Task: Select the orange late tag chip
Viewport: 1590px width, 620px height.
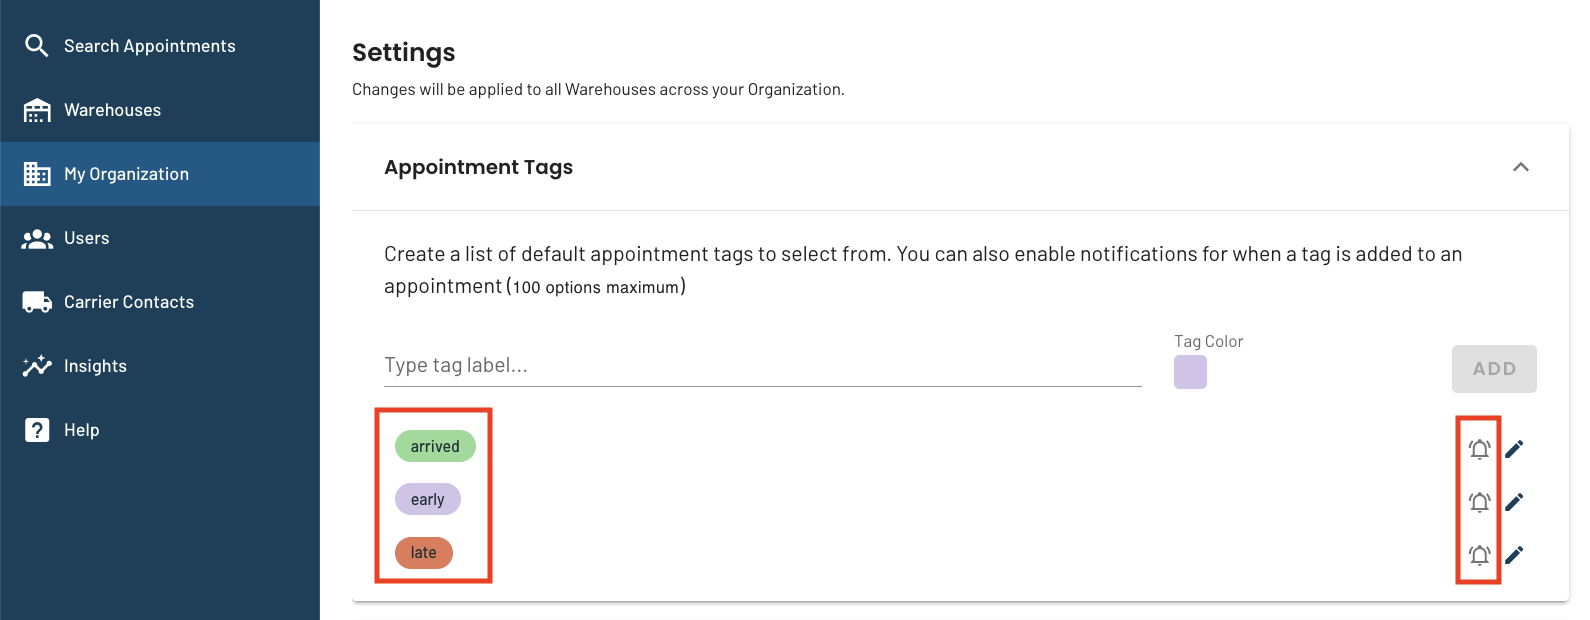Action: point(424,552)
